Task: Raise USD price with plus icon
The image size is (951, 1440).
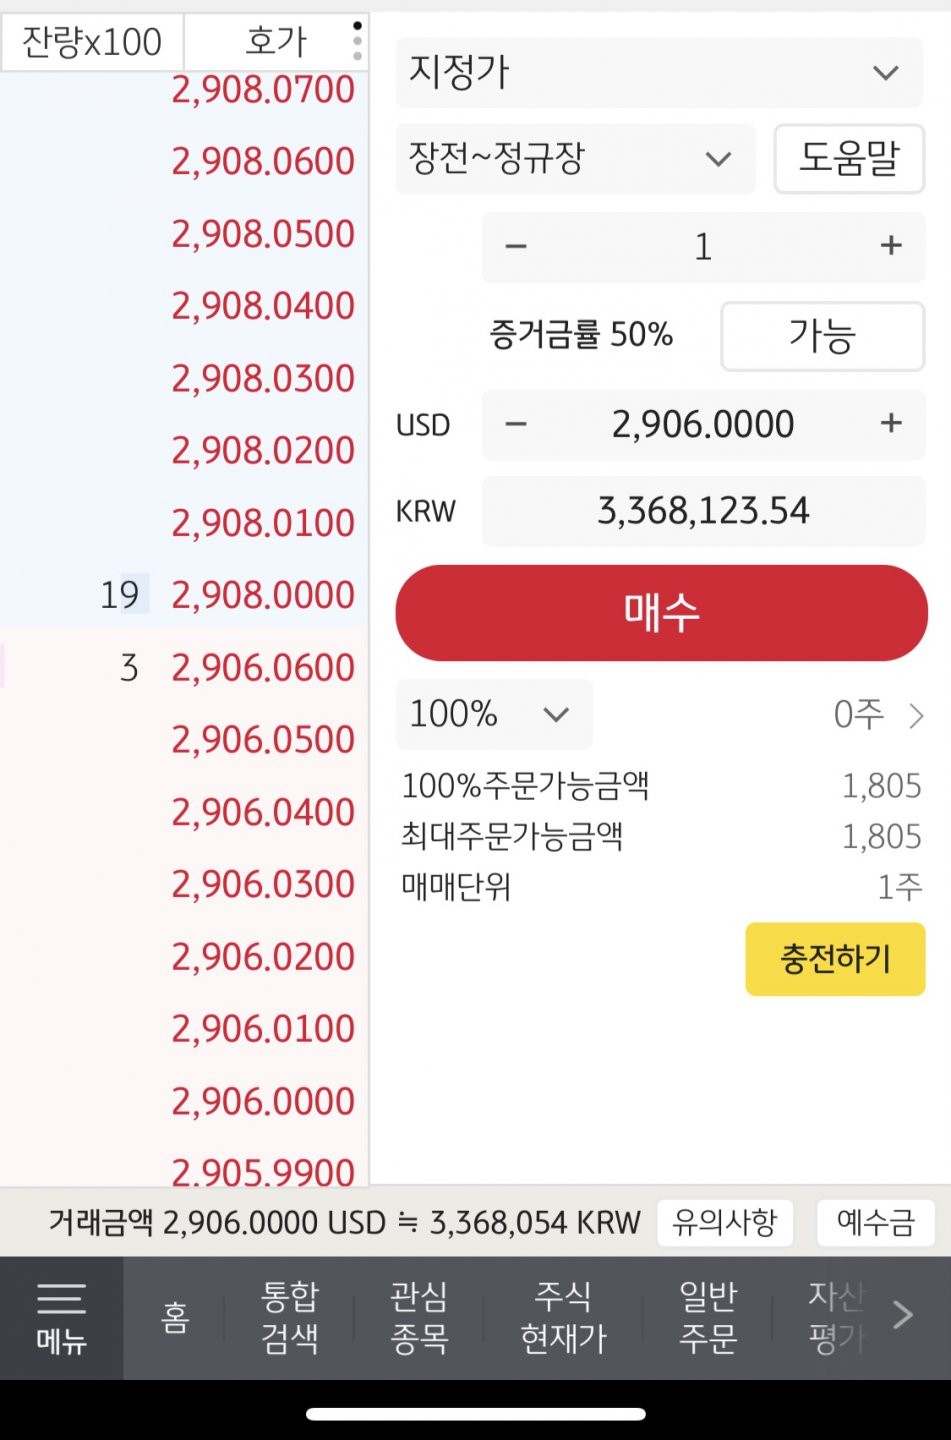Action: click(891, 424)
